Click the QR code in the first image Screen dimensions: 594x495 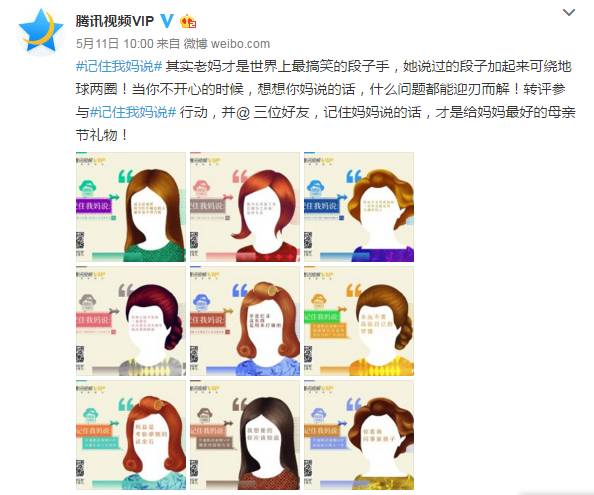pyautogui.click(x=80, y=240)
